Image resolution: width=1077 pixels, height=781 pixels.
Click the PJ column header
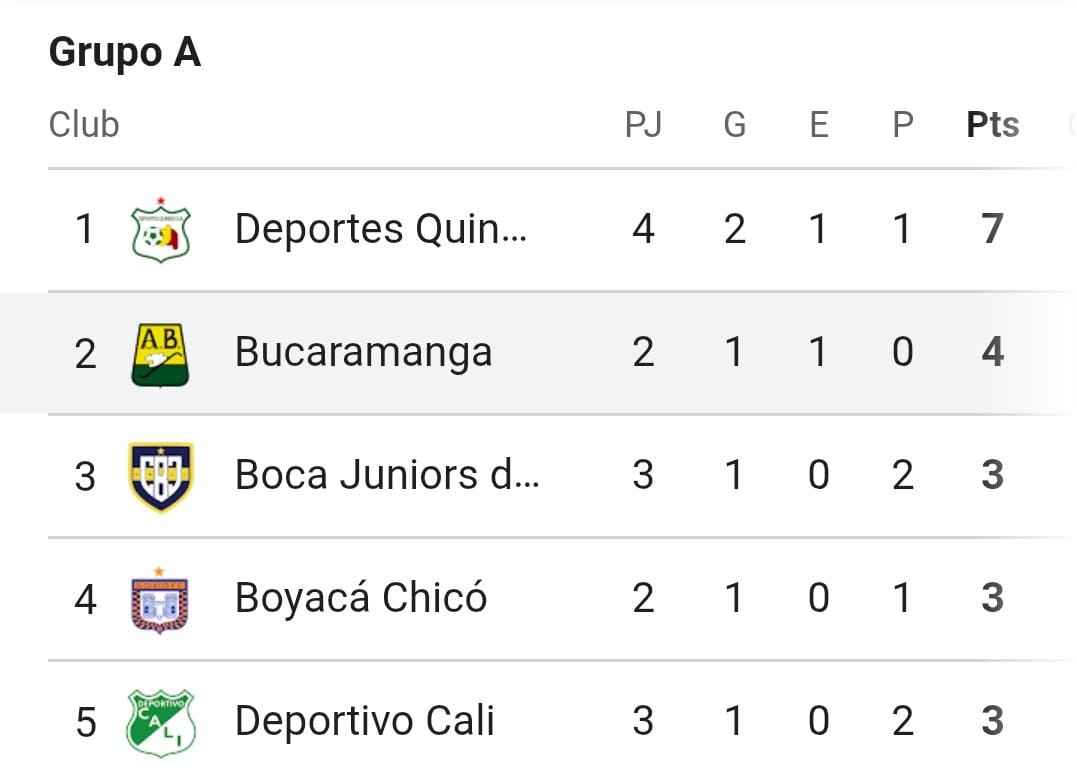(644, 125)
